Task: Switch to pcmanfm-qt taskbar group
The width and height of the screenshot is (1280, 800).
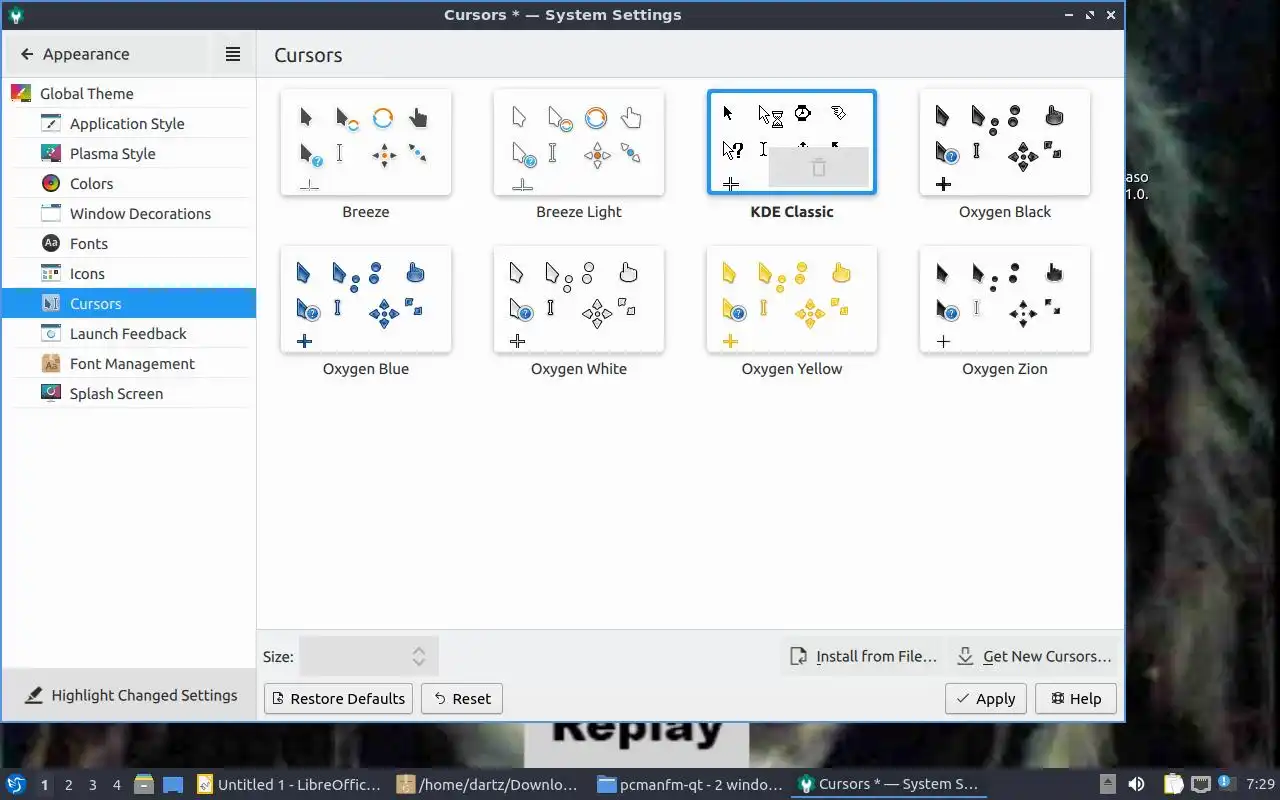Action: click(x=689, y=784)
